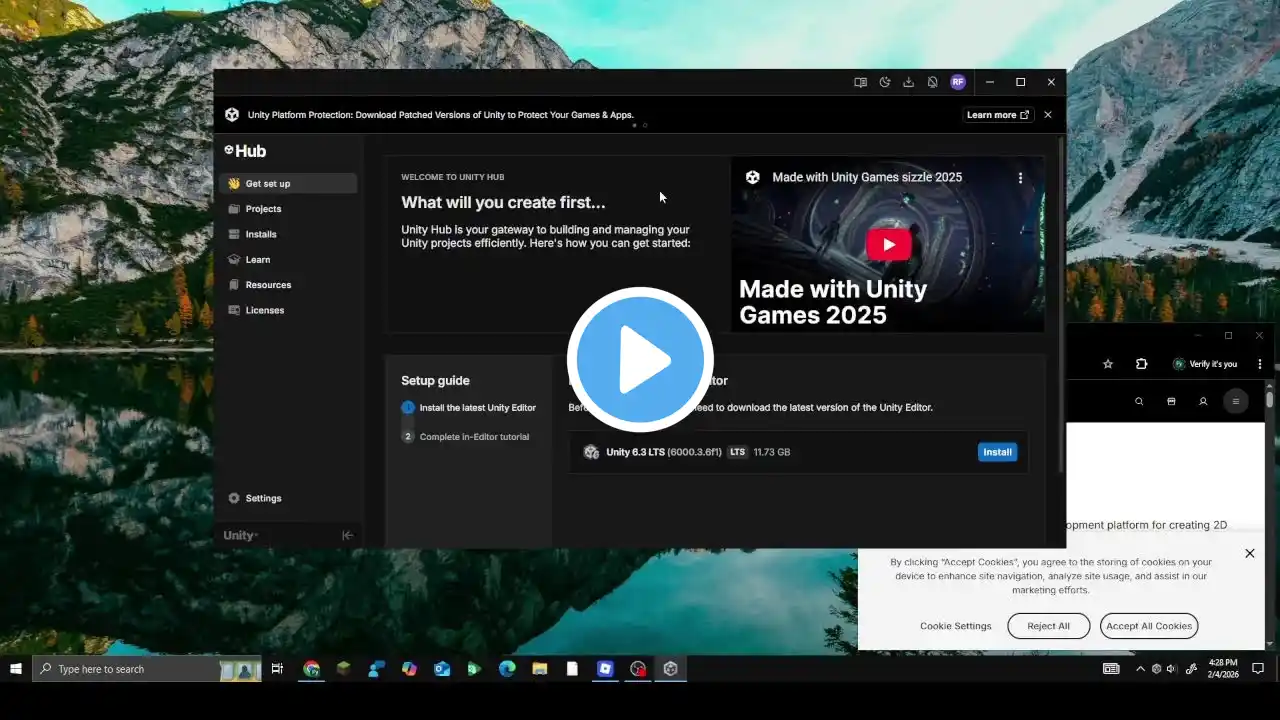Open the Projects section in sidebar

(x=263, y=209)
